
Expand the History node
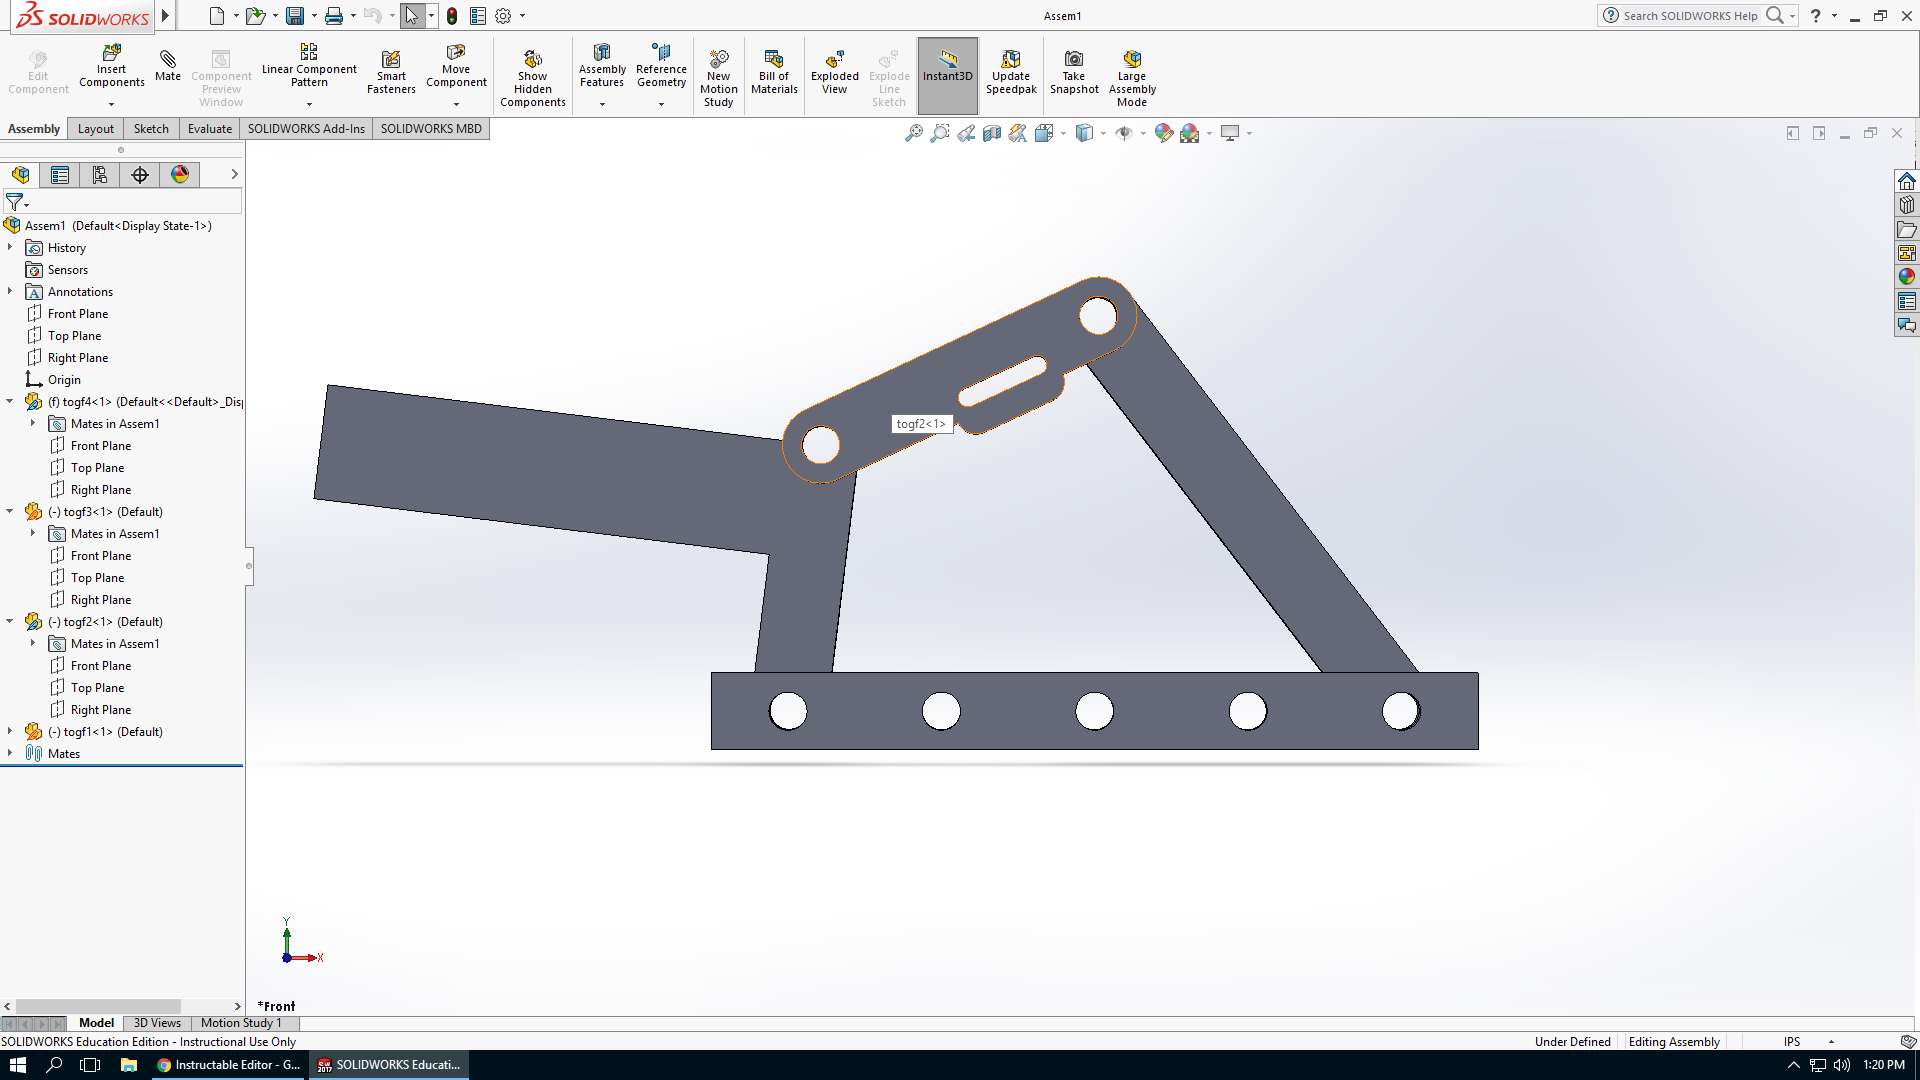coord(10,247)
